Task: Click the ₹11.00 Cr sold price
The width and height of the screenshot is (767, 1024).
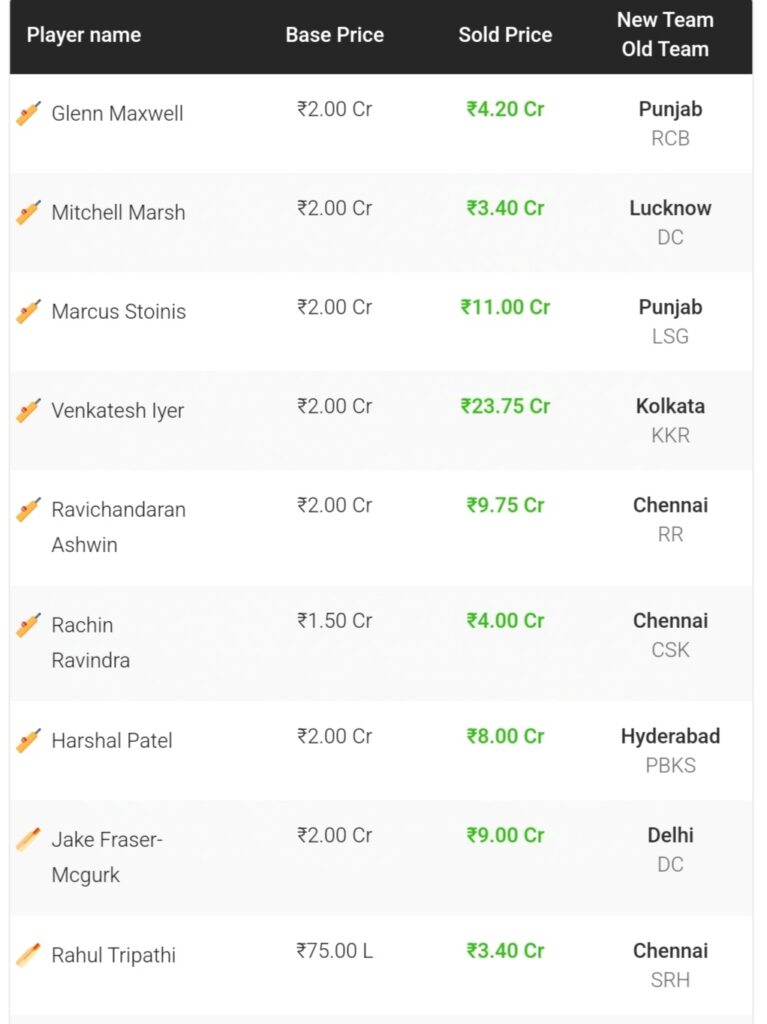Action: point(505,307)
